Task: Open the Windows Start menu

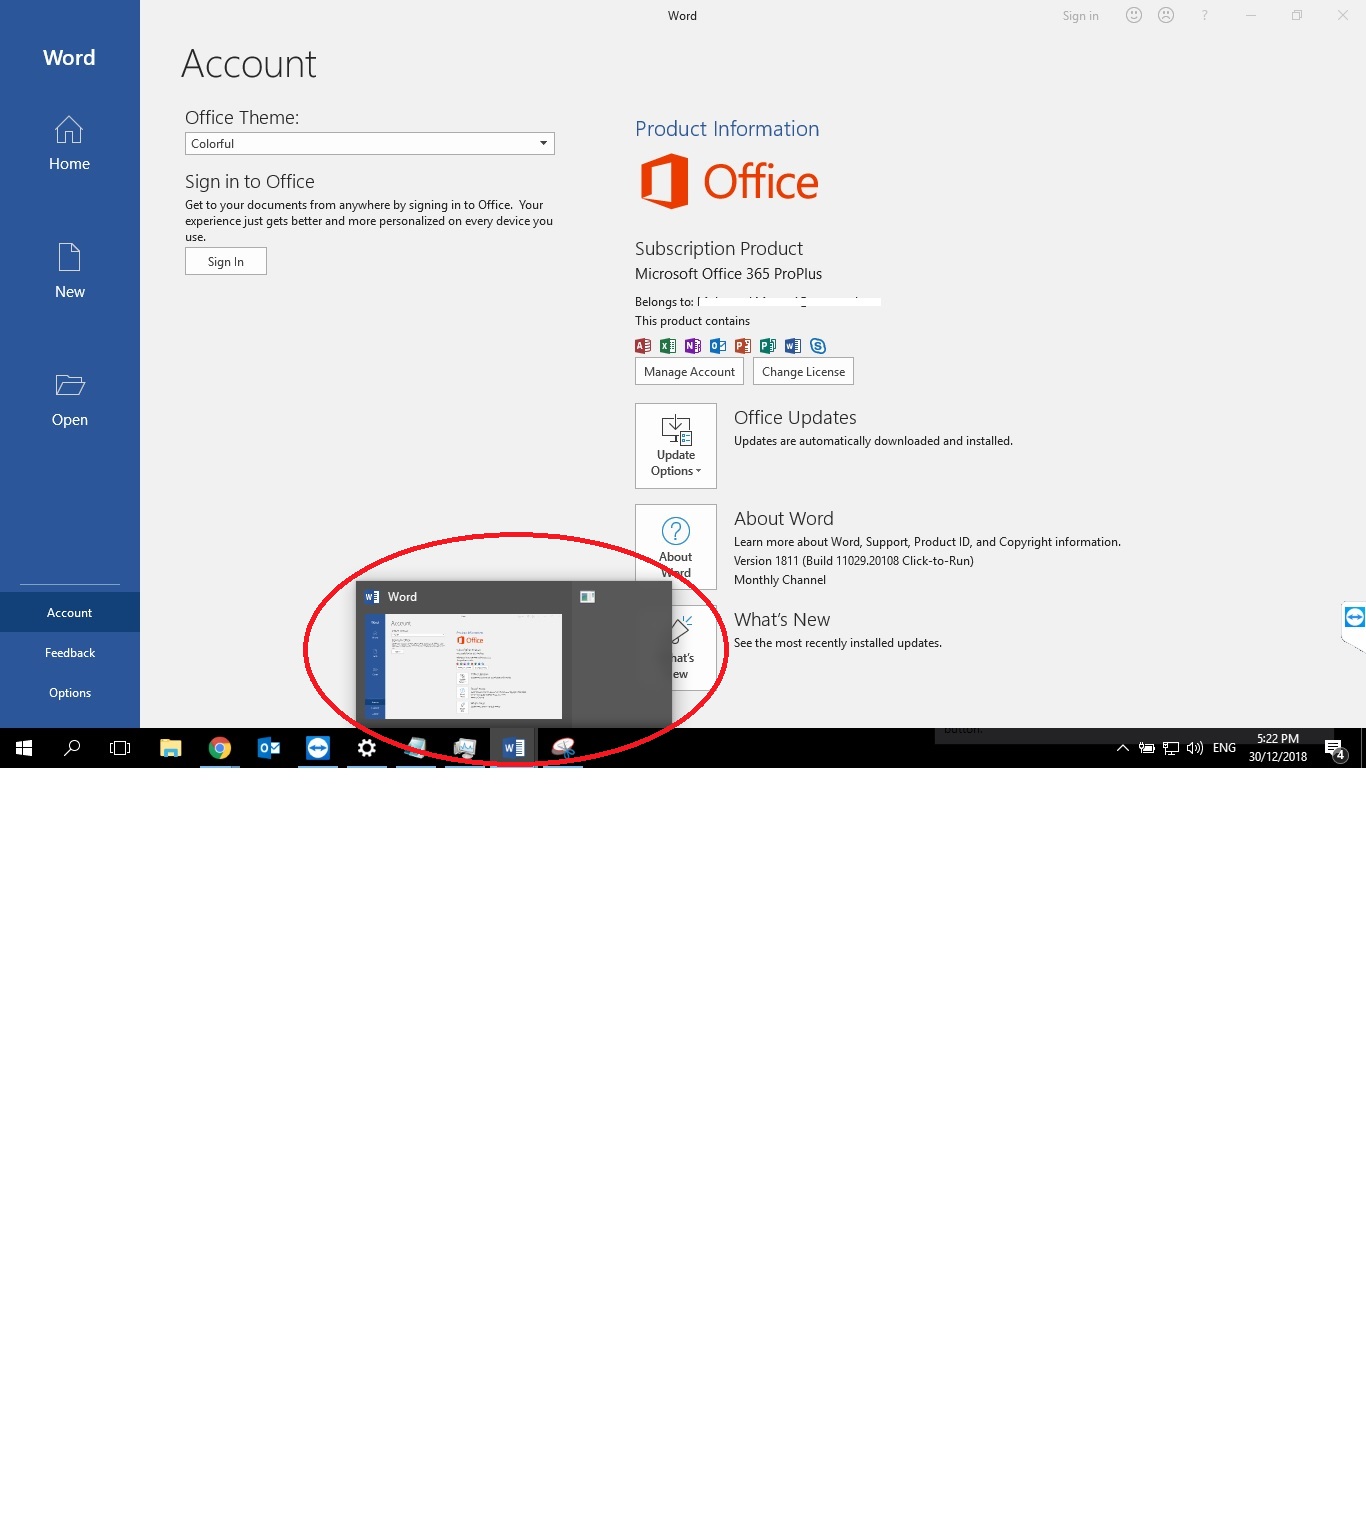Action: (x=24, y=748)
